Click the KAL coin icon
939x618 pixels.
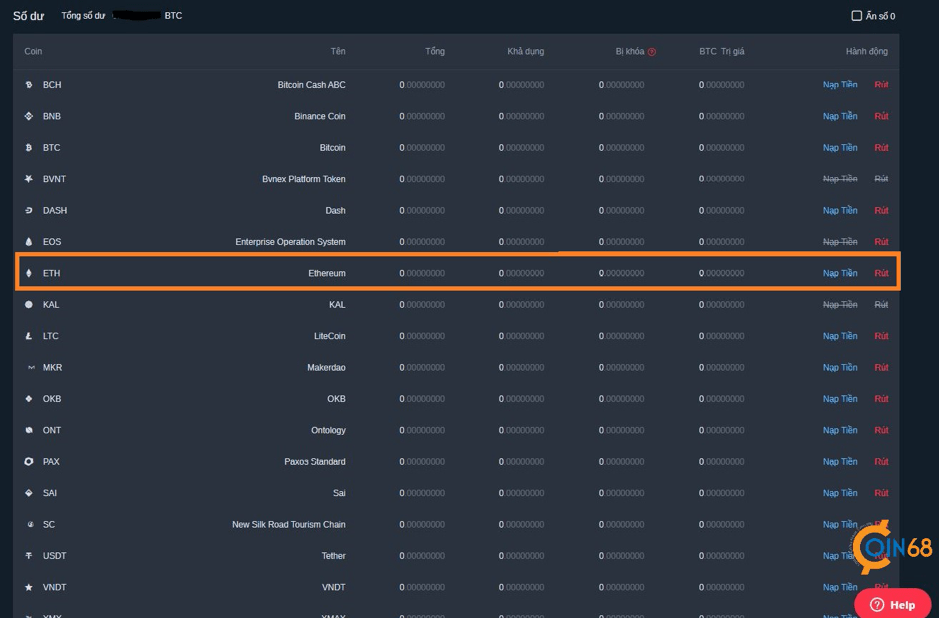pos(29,304)
